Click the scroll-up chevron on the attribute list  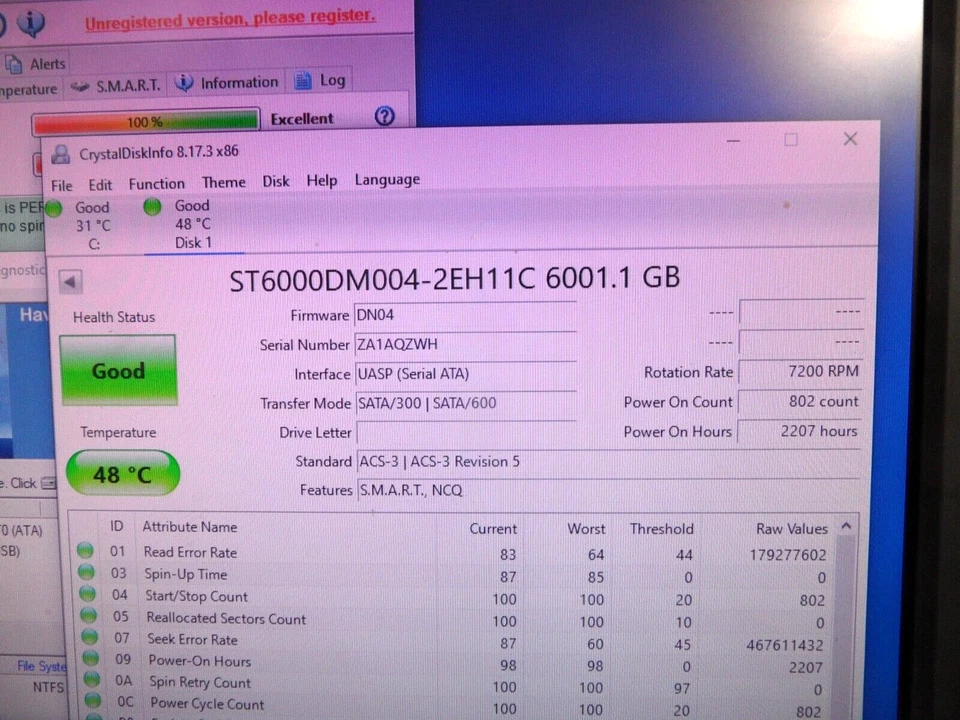[845, 525]
